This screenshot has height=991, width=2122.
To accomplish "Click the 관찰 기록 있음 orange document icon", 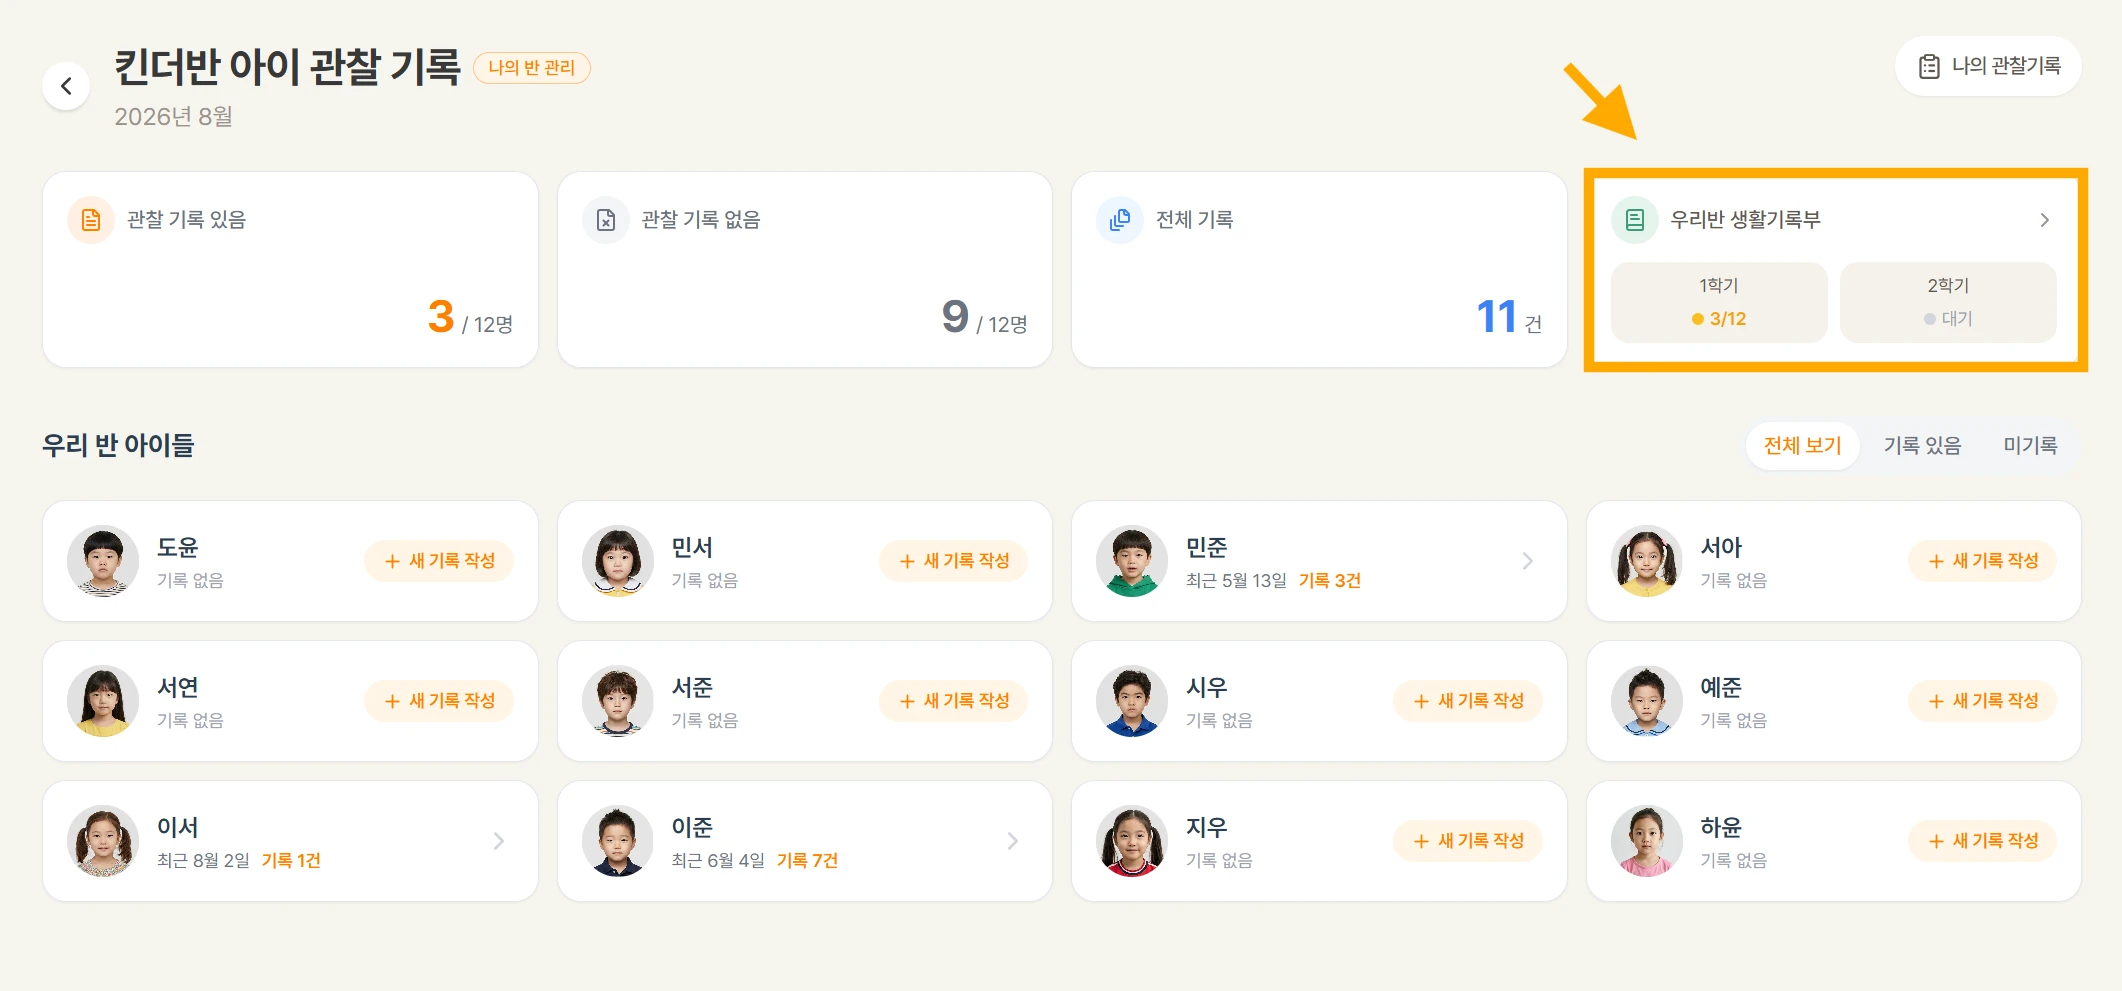I will 91,220.
